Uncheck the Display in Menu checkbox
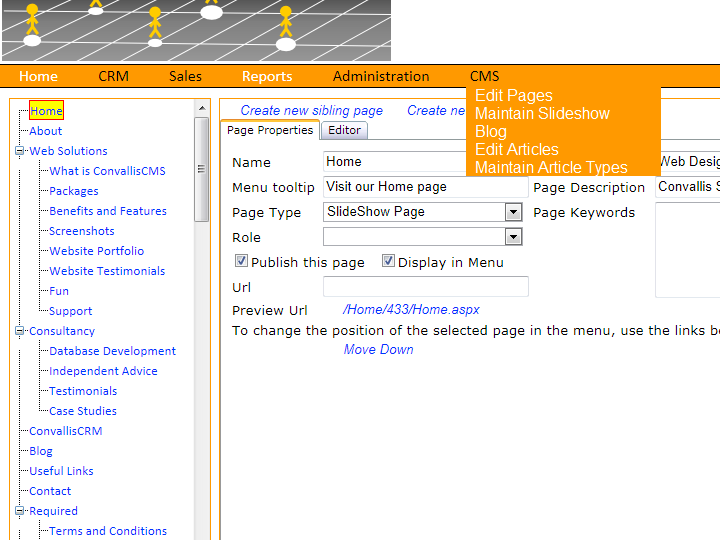 (388, 262)
